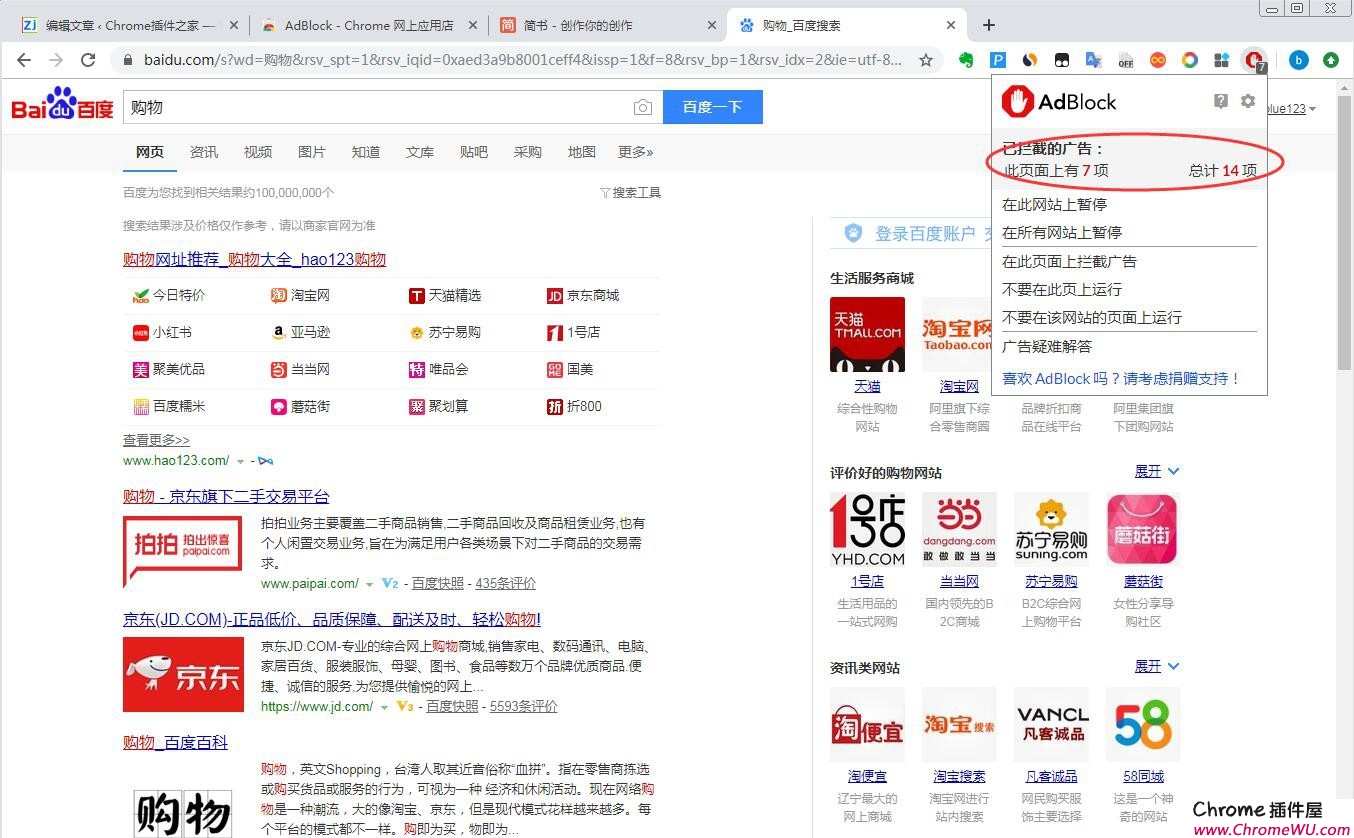Click the 拍拍 paipai.com thumbnail
This screenshot has height=838, width=1354.
[183, 551]
